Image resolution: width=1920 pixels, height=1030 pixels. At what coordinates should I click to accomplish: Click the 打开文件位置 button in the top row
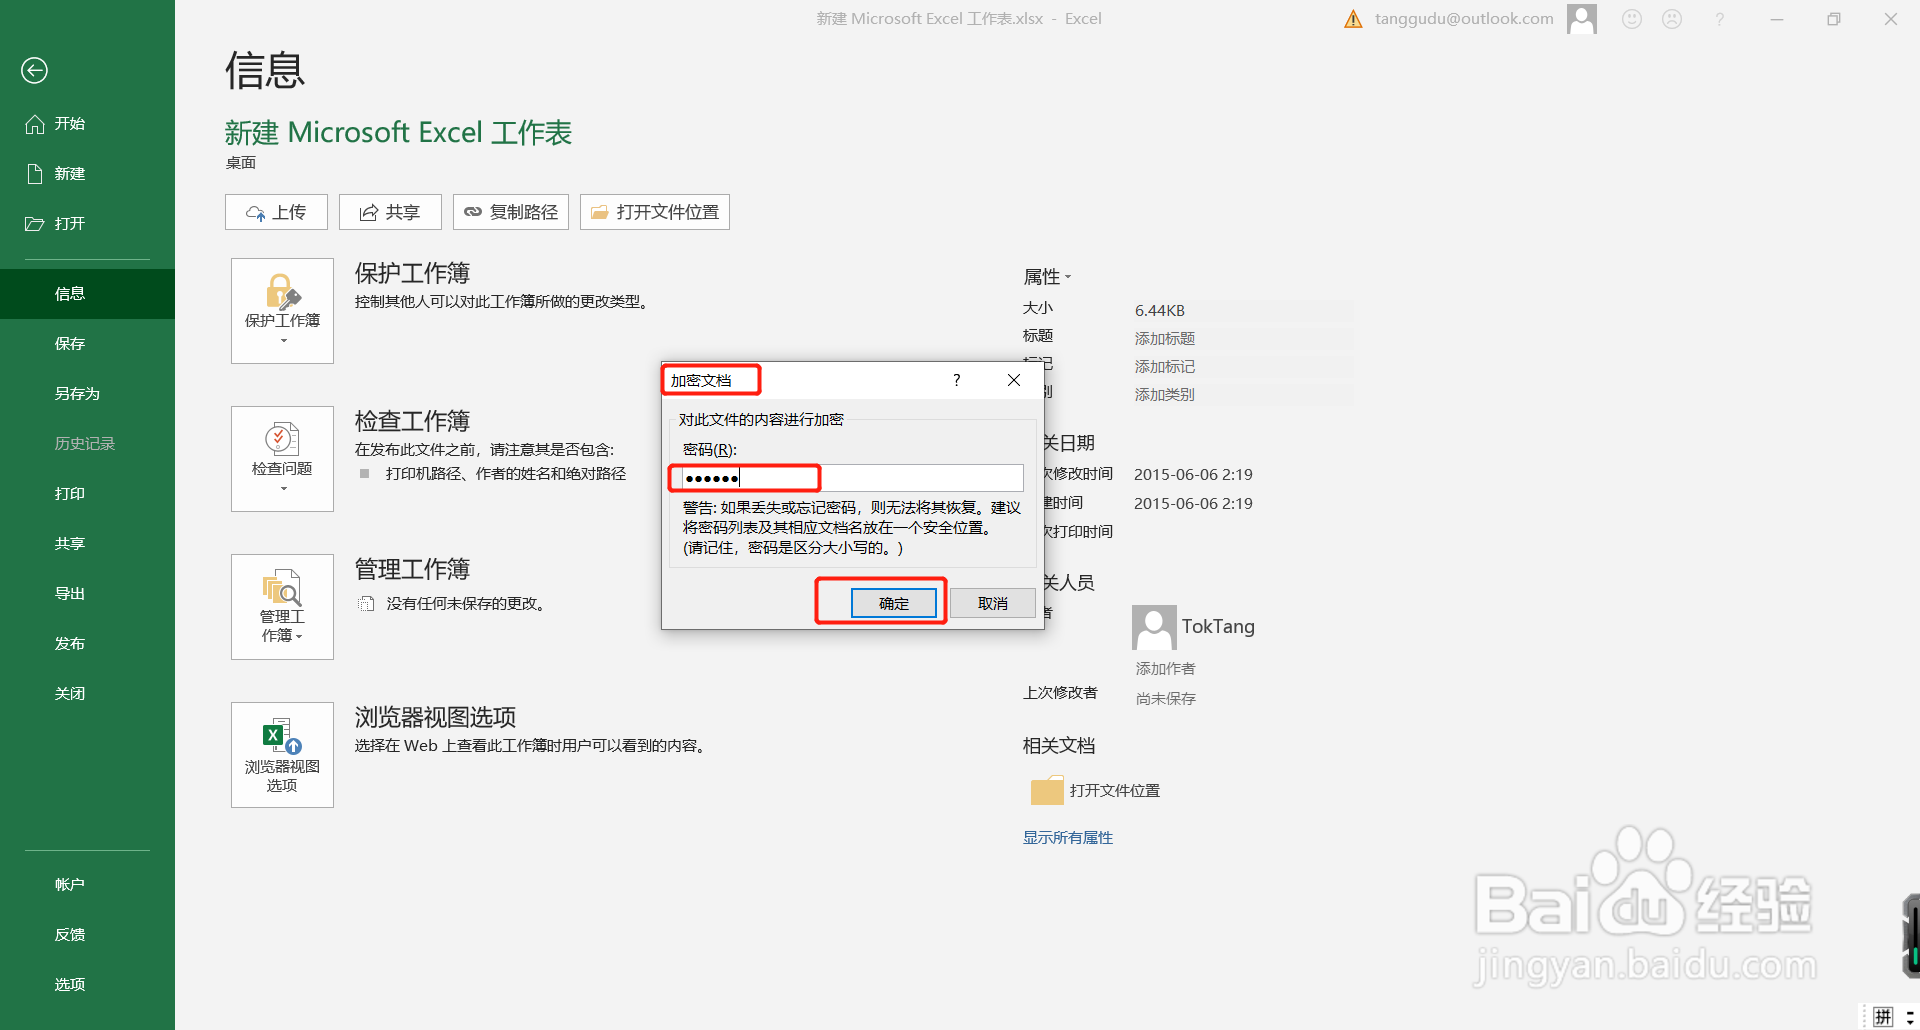[655, 212]
